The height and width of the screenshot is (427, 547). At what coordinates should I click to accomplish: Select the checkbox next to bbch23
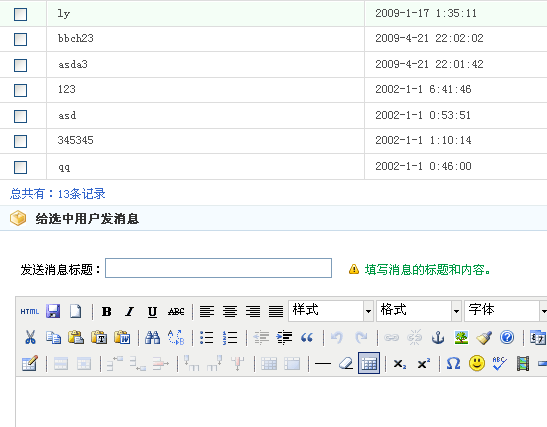[21, 39]
